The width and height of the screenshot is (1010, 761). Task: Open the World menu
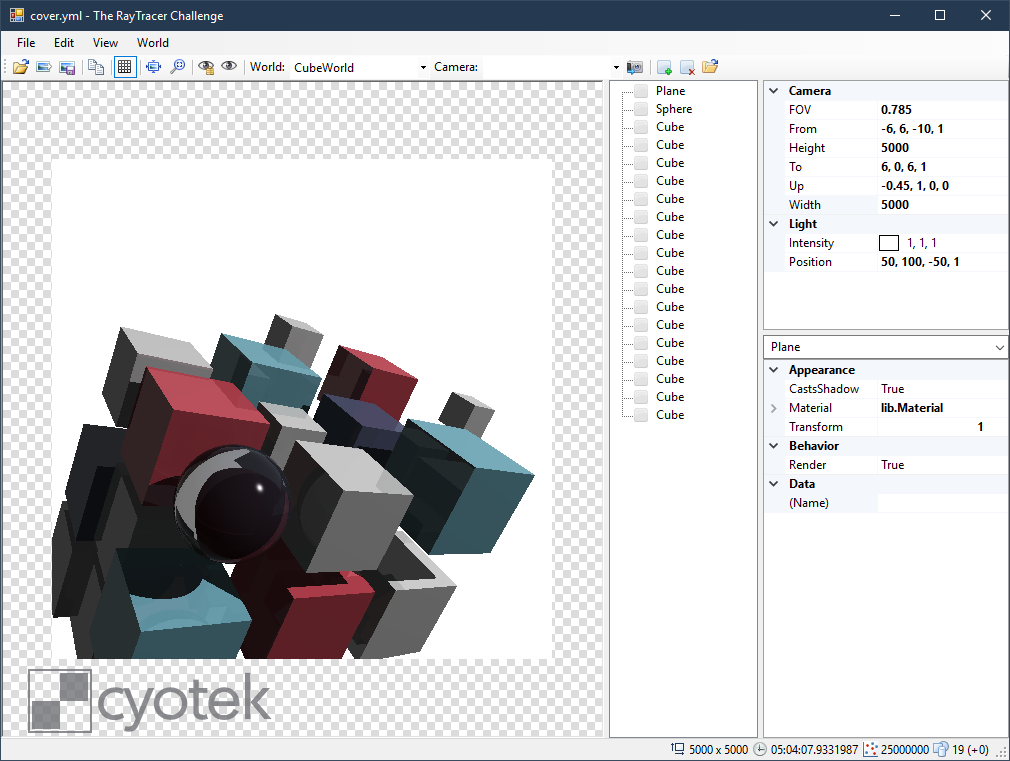152,43
